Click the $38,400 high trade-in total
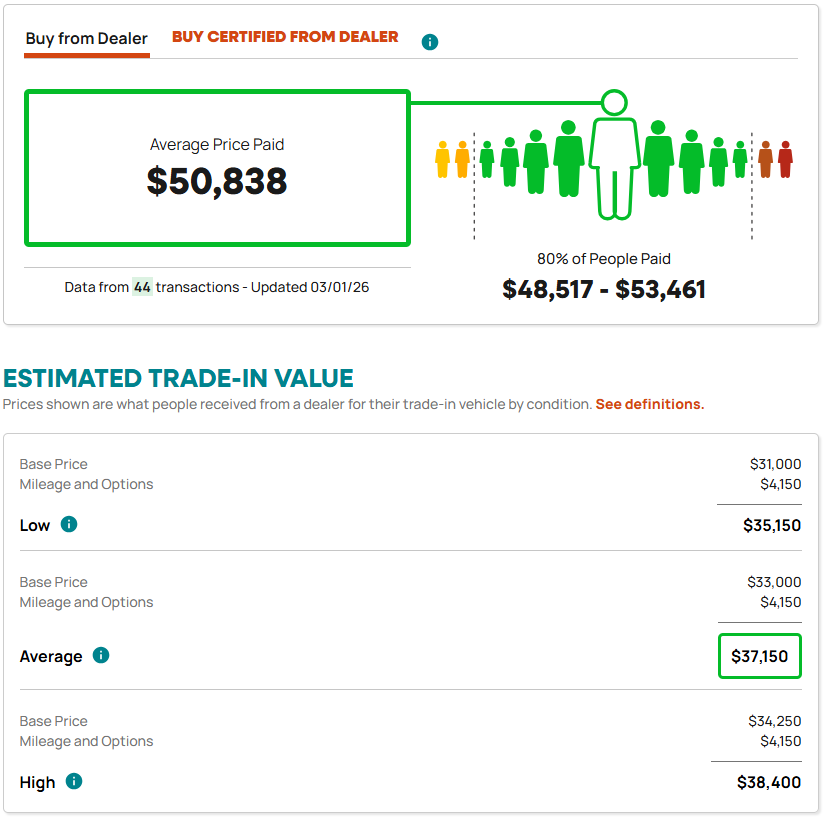Screen dimensions: 824x819 [768, 782]
